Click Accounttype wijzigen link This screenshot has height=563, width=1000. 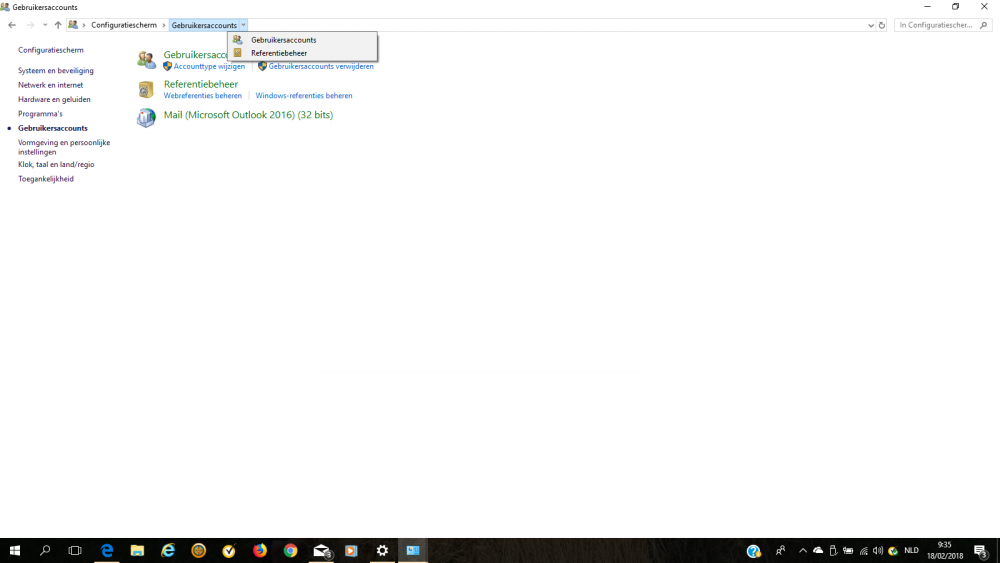coord(209,66)
